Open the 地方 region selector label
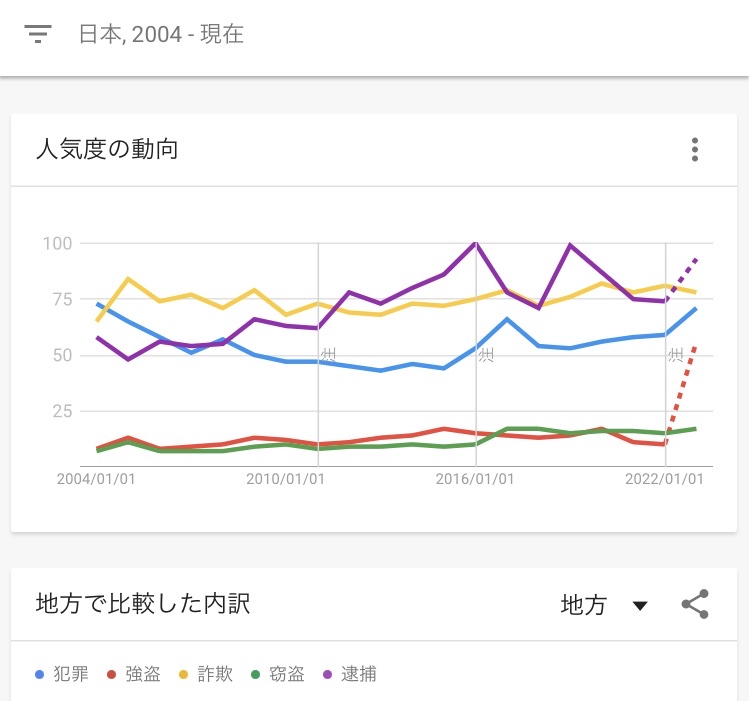The height and width of the screenshot is (701, 749). pyautogui.click(x=583, y=605)
